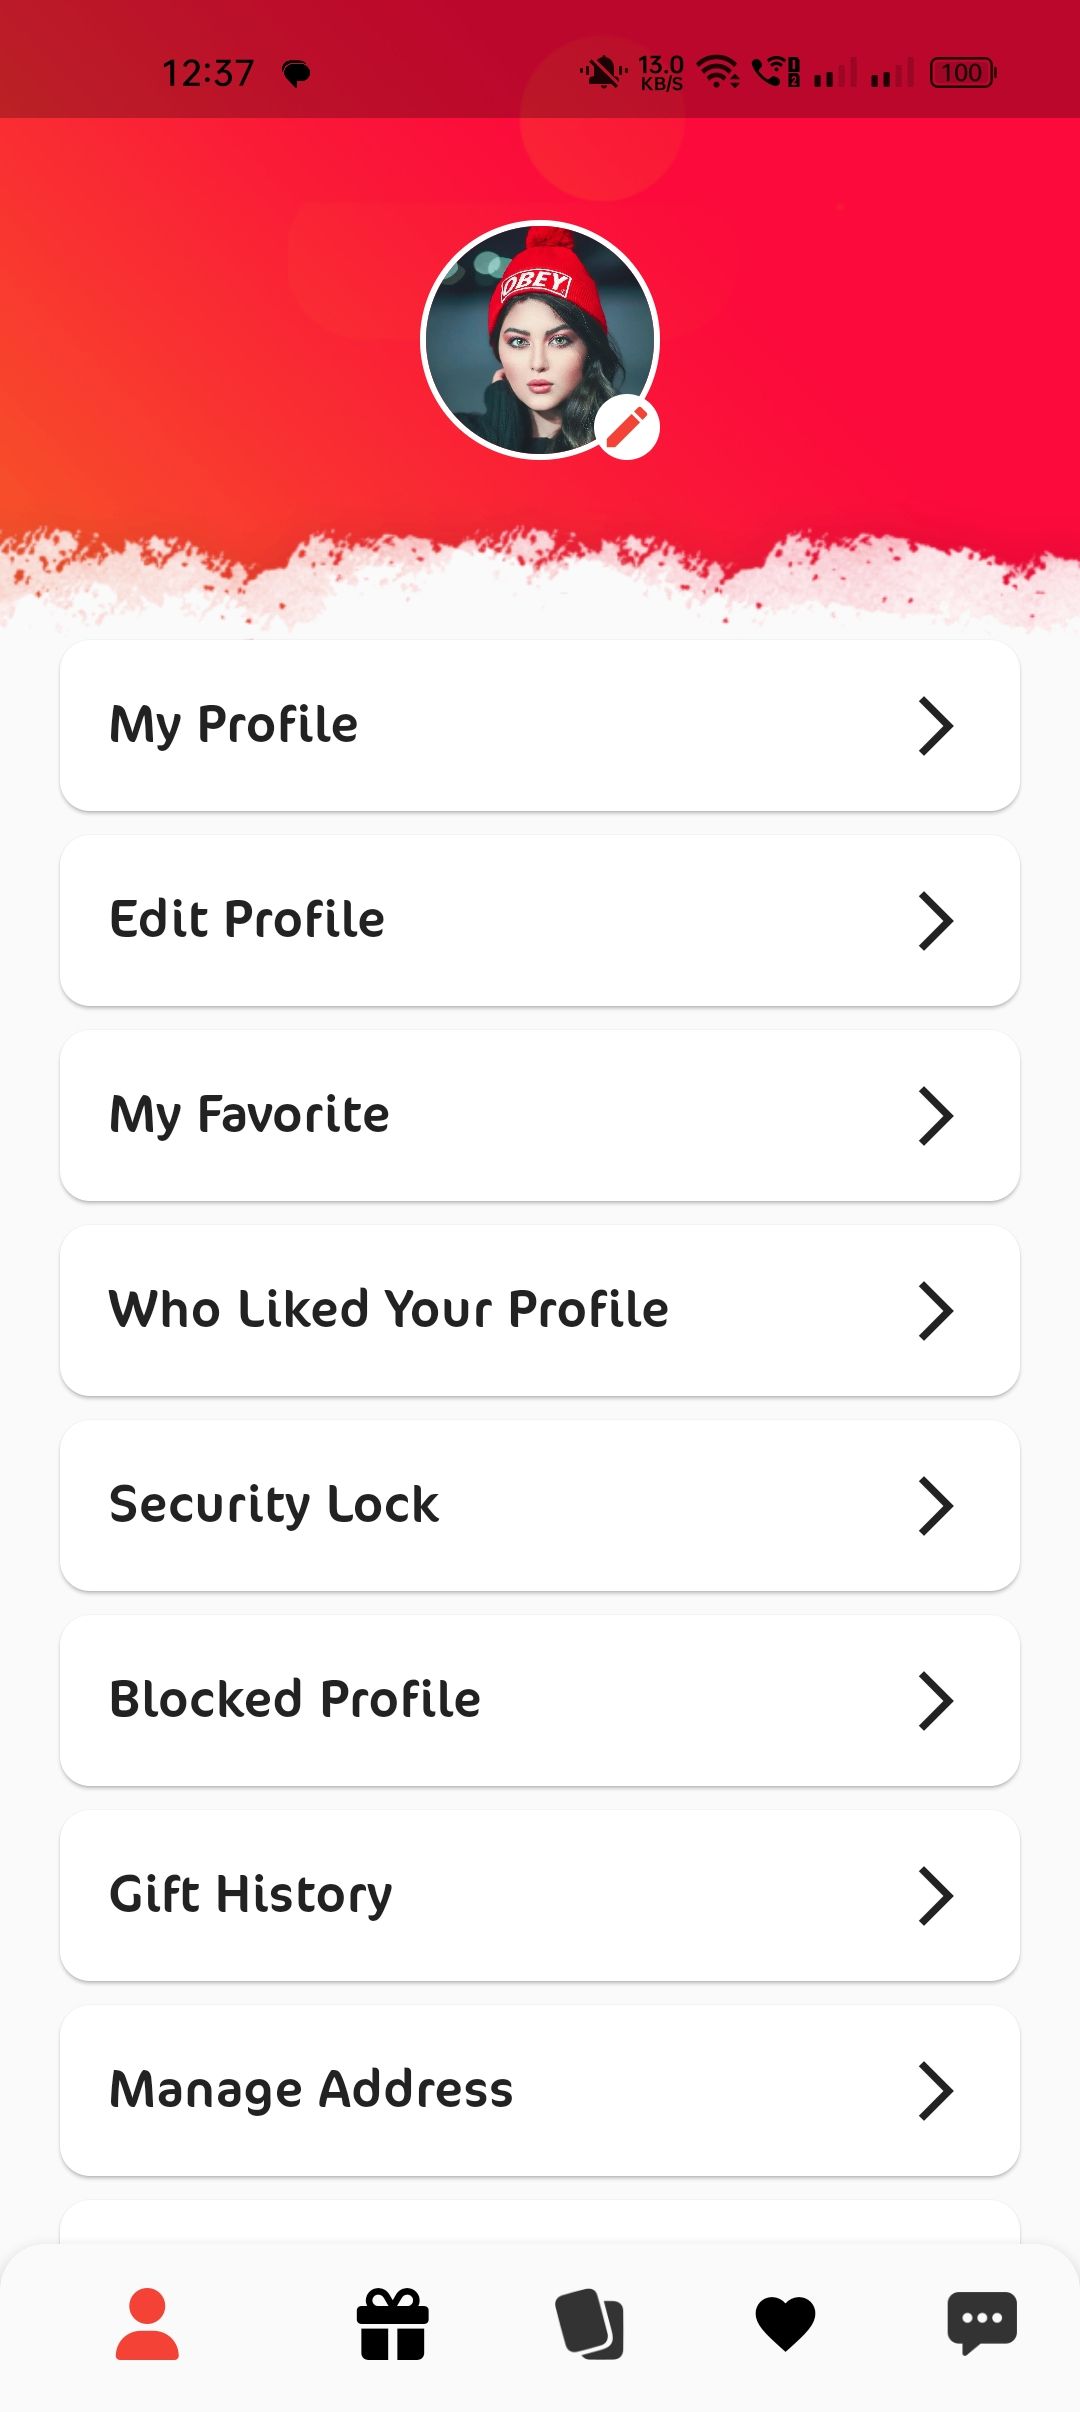1080x2412 pixels.
Task: Tap the muted bell status icon
Action: tap(602, 72)
